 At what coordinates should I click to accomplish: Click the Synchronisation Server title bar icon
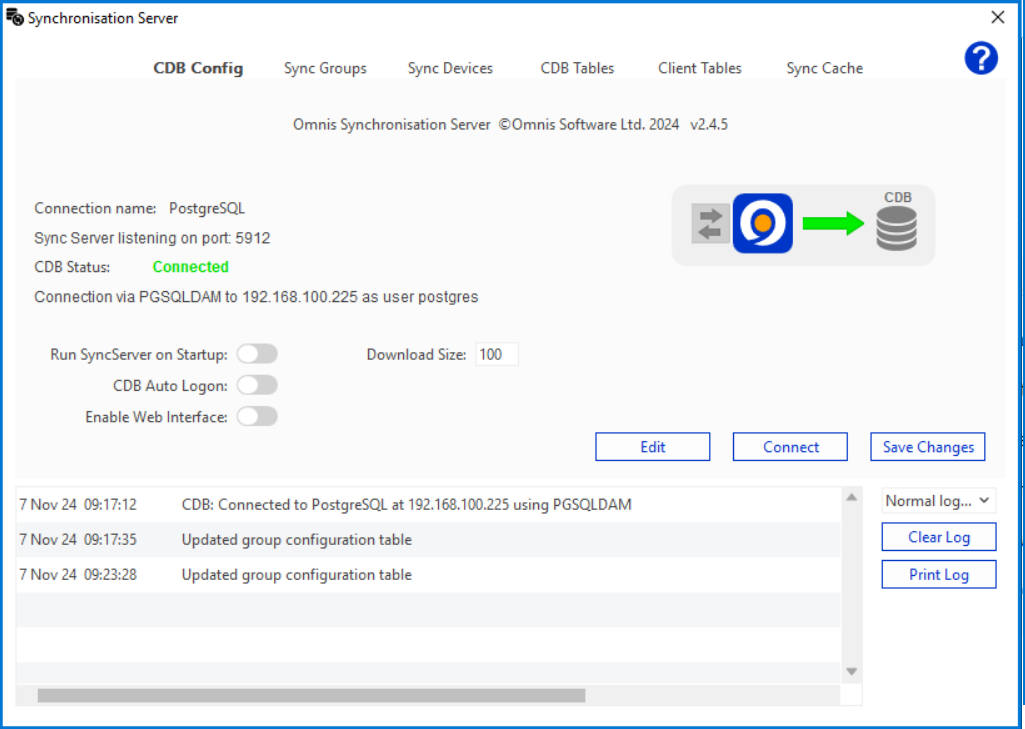pyautogui.click(x=14, y=17)
